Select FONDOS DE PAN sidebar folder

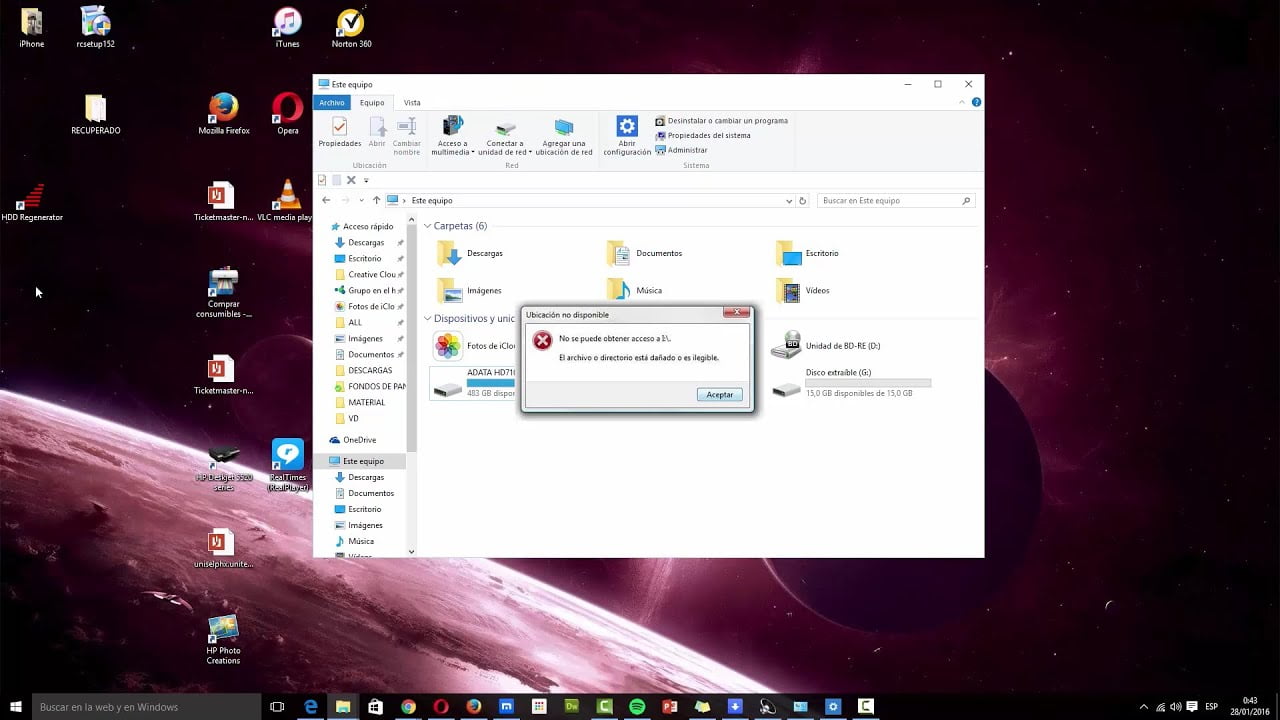pos(370,386)
